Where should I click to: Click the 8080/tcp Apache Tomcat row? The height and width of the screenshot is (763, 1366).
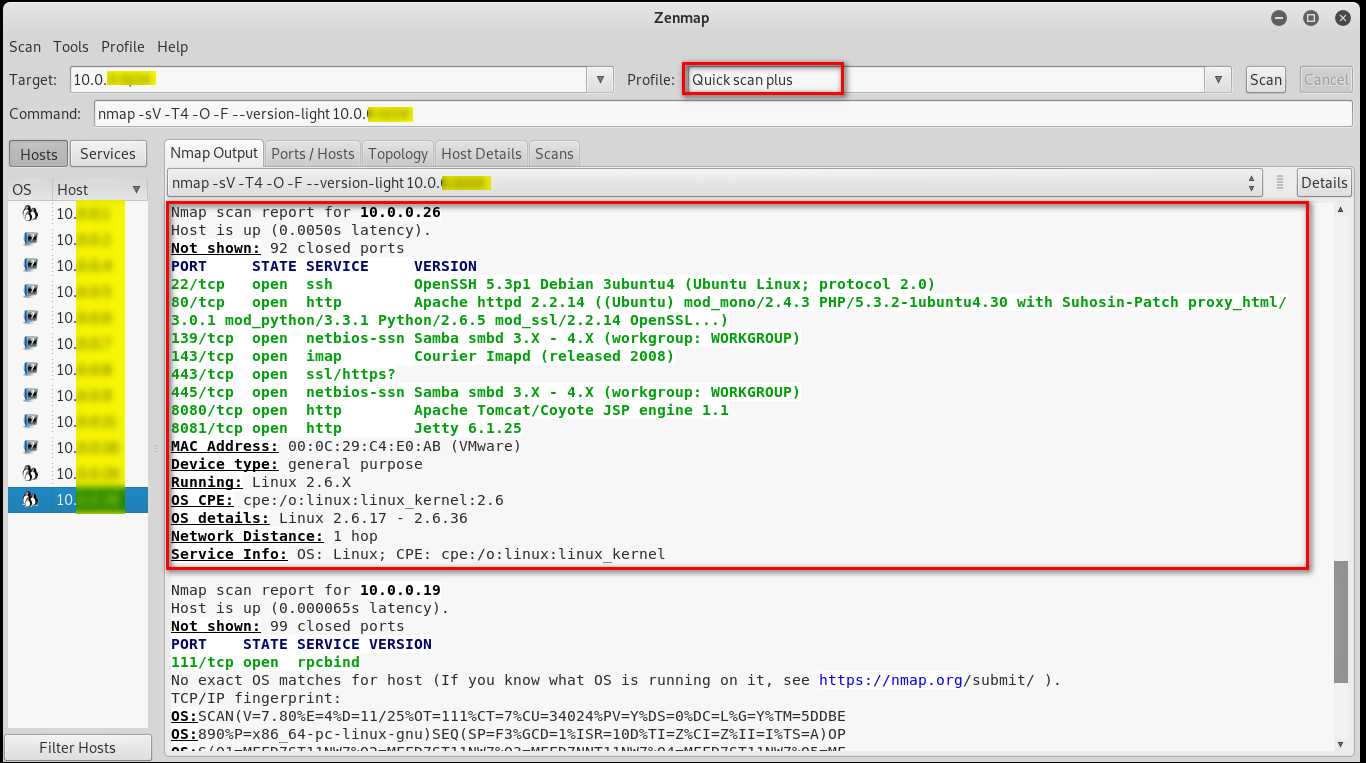[450, 410]
